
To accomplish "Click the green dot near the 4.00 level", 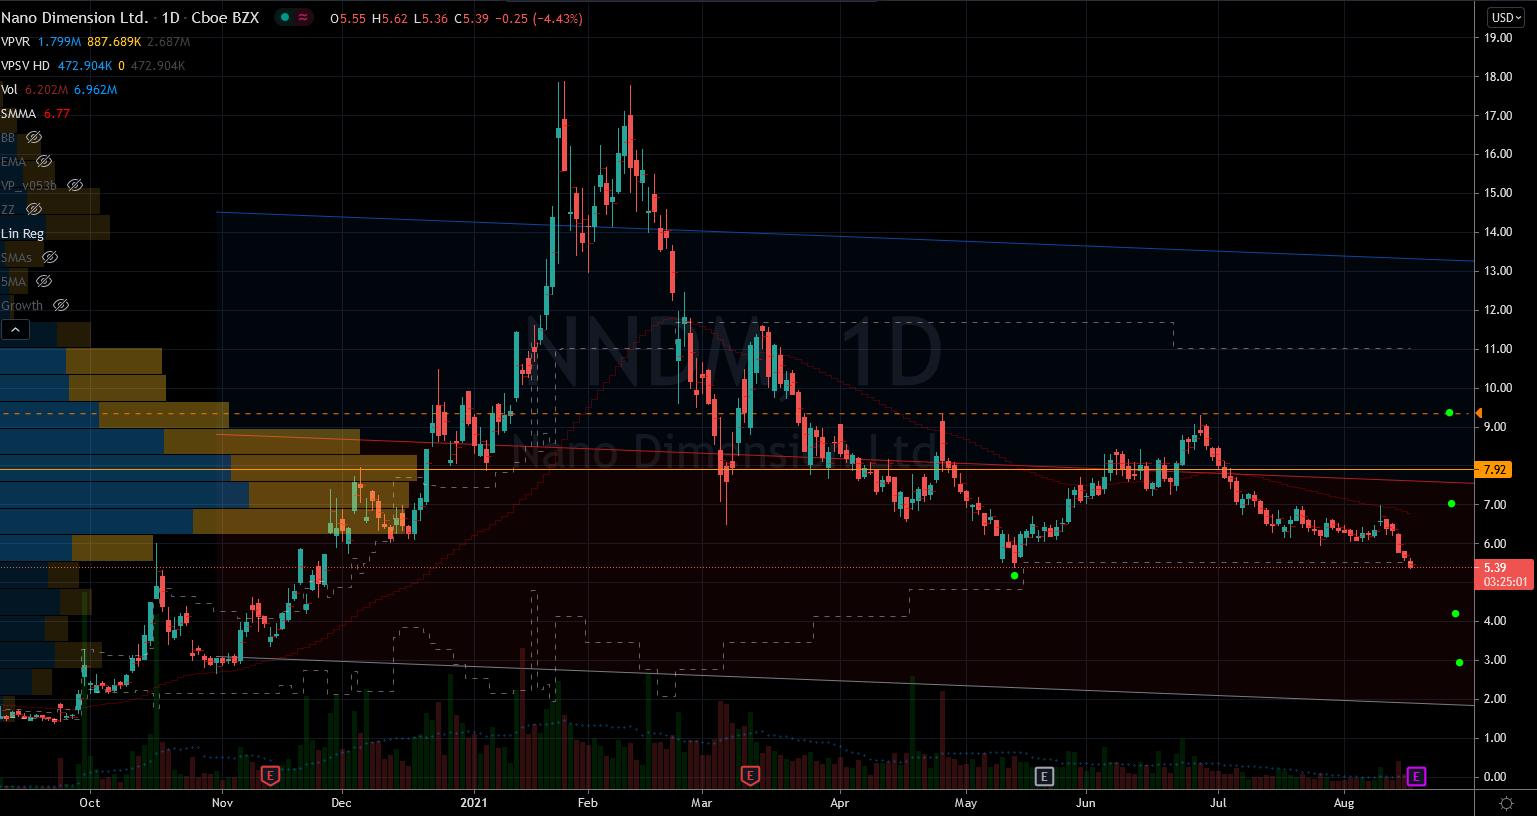I will pos(1456,614).
